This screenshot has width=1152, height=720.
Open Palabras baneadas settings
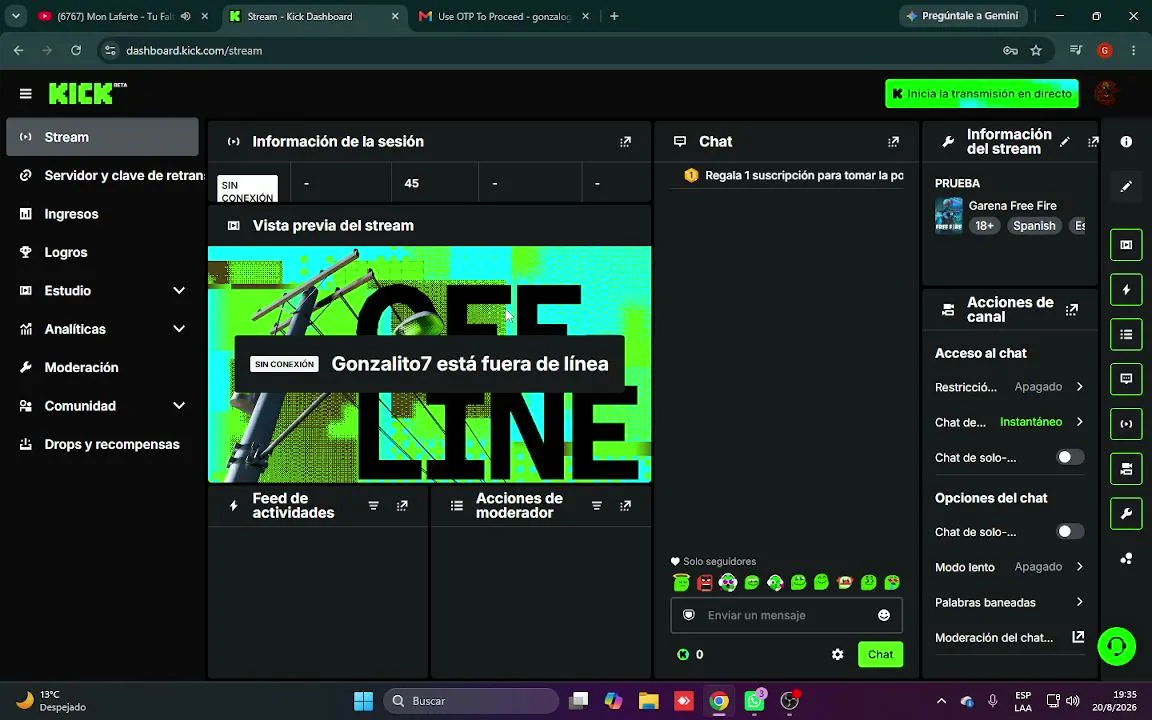point(1009,602)
